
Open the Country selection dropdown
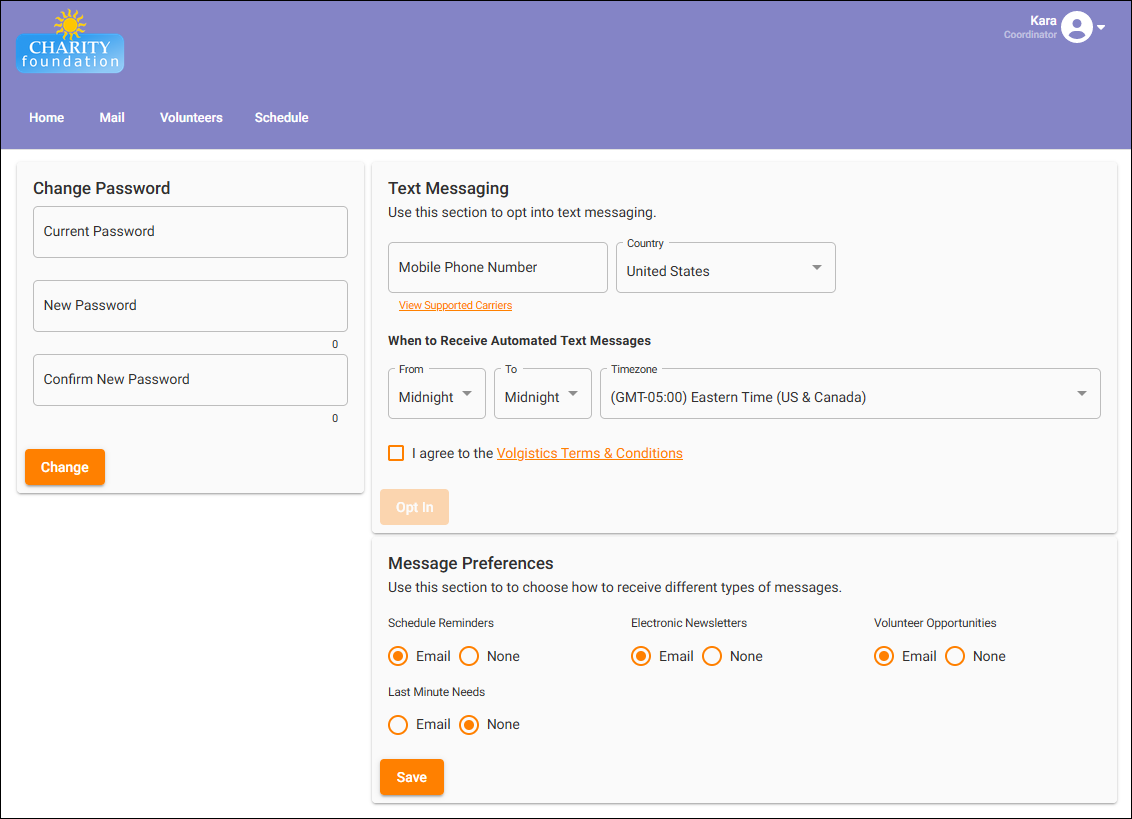coord(725,267)
